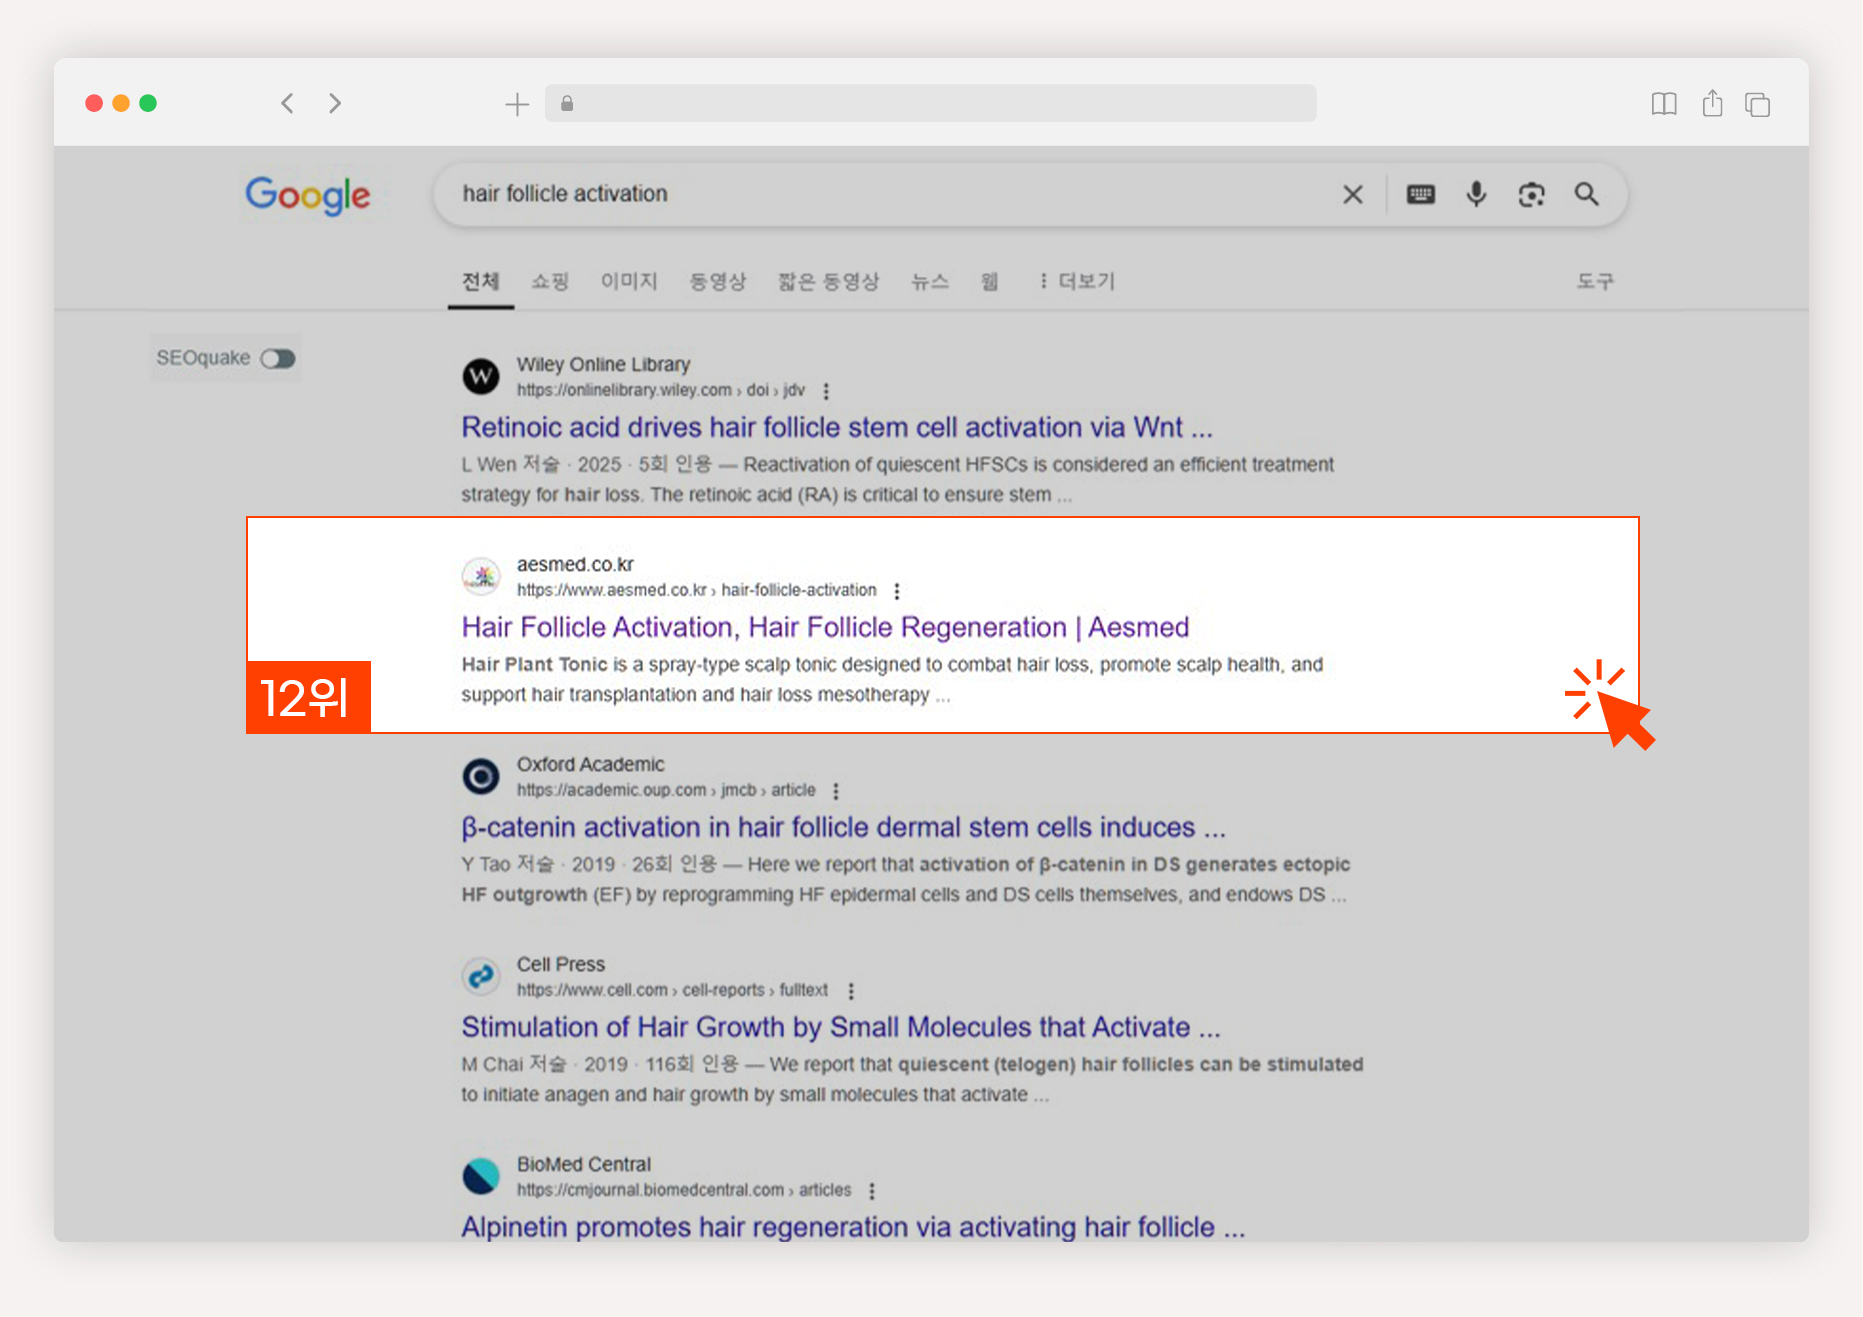Open the Alpinetin promotes hair regeneration result
Viewport: 1863px width, 1317px height.
point(853,1226)
